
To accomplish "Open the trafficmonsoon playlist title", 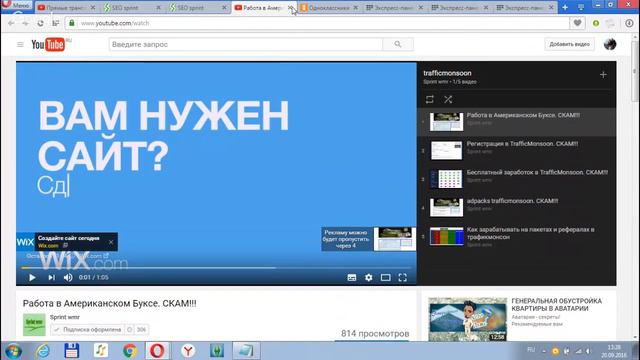I will pyautogui.click(x=447, y=73).
